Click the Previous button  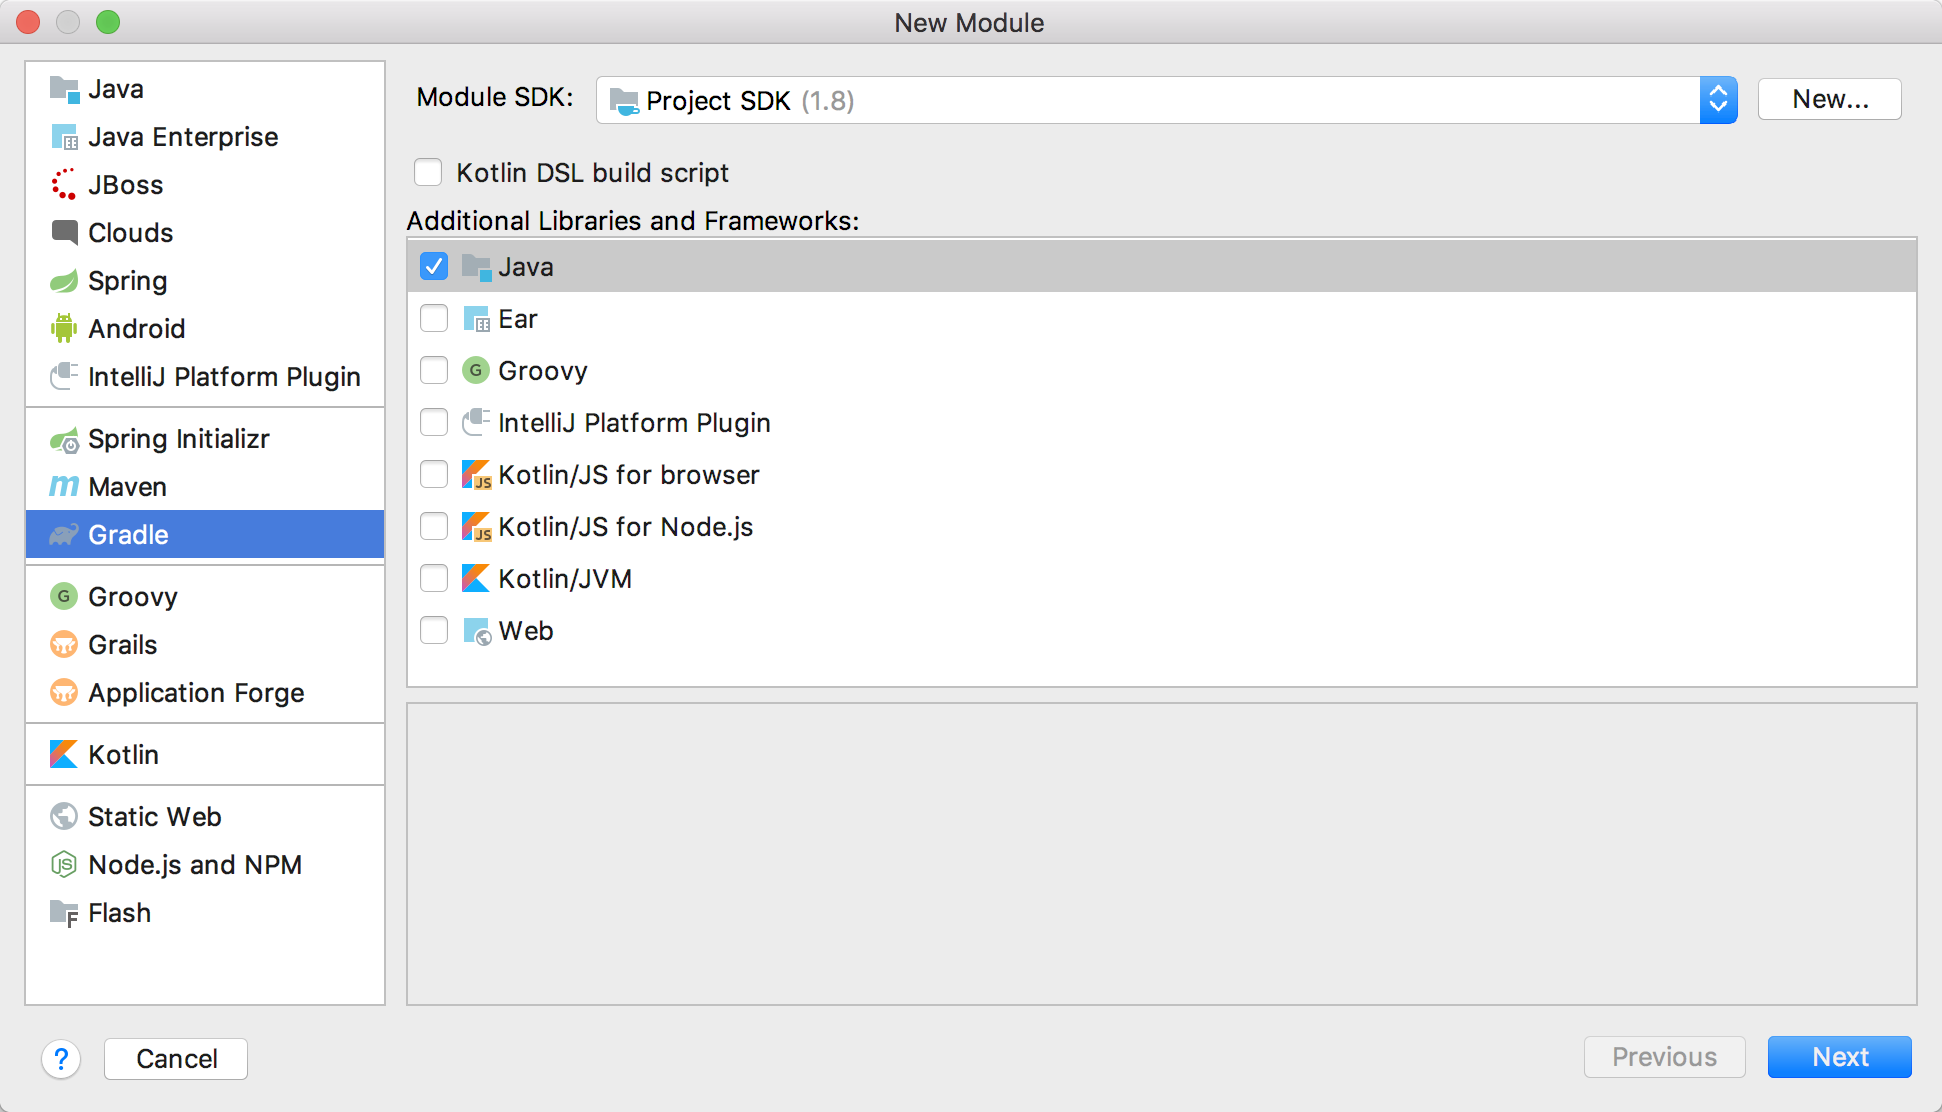(x=1665, y=1057)
